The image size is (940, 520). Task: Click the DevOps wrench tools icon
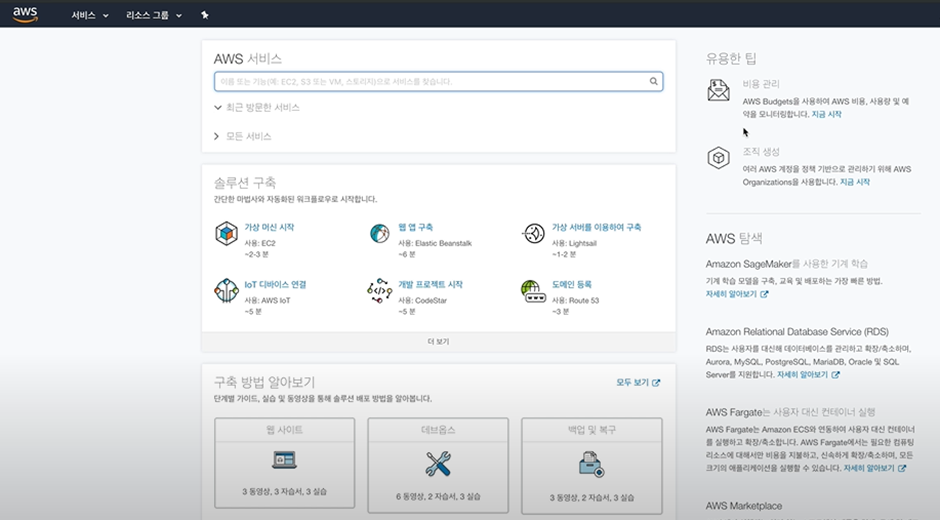point(438,464)
